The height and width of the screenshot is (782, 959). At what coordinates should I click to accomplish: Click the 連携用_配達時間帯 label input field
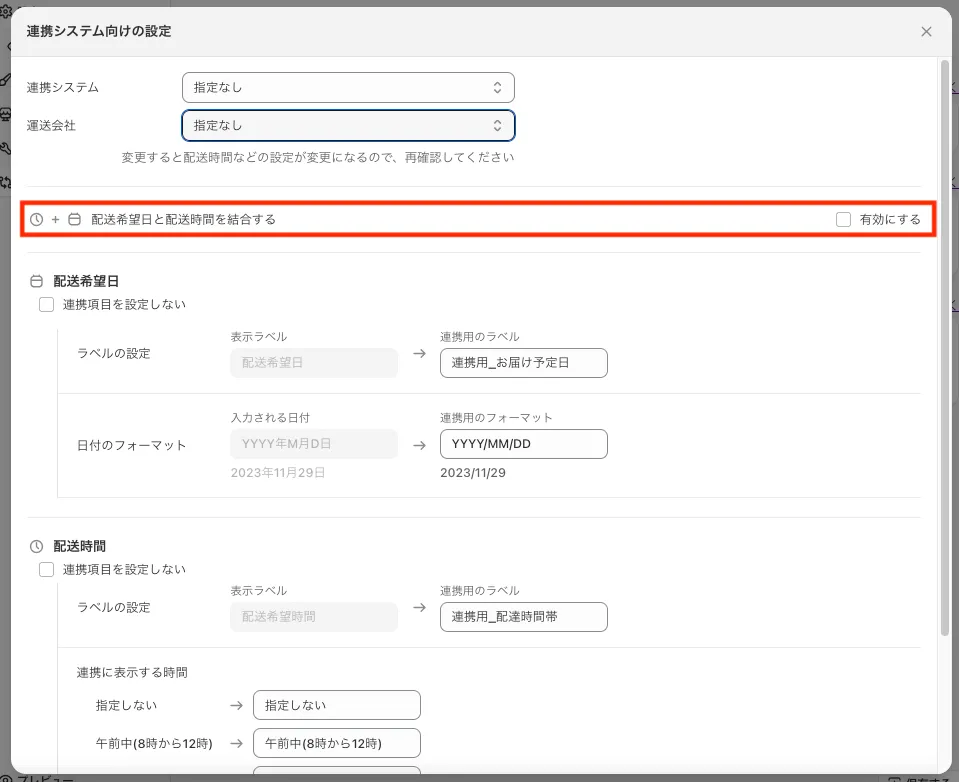[523, 617]
